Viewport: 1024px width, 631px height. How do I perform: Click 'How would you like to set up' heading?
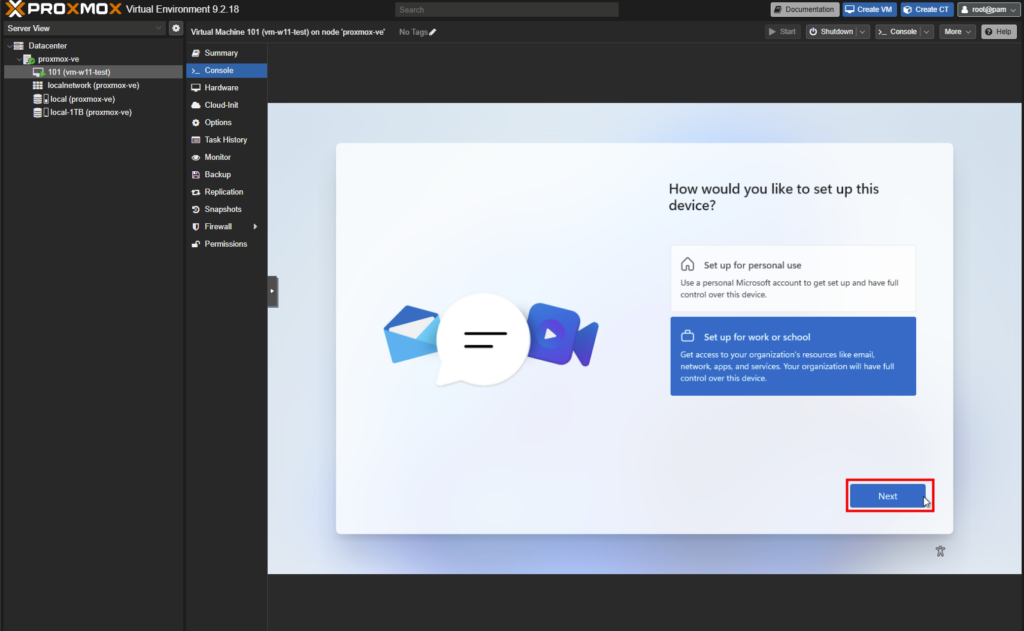773,197
